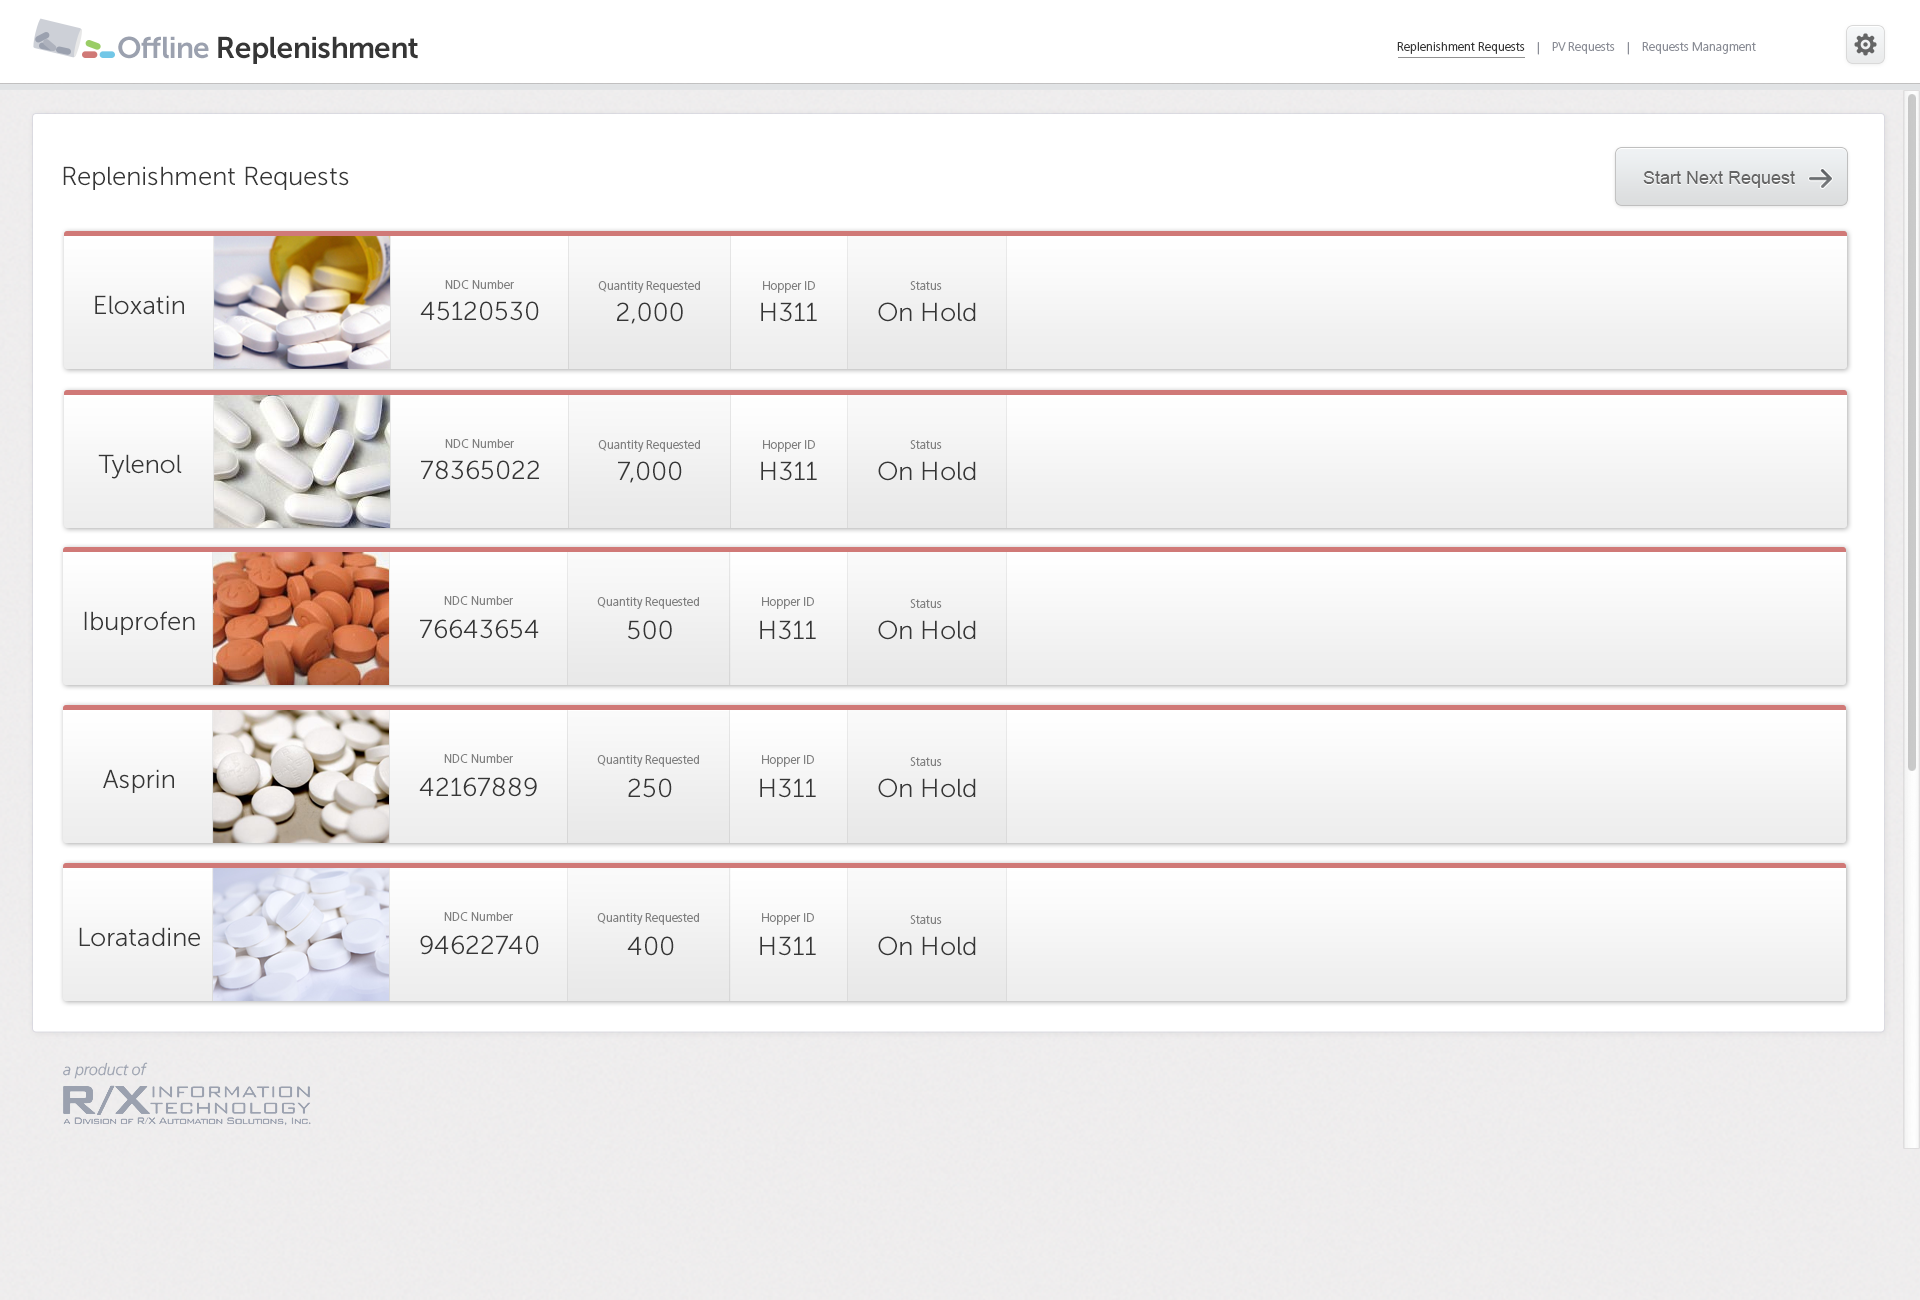This screenshot has width=1920, height=1300.
Task: Click On Hold status for Loratadine
Action: point(927,946)
